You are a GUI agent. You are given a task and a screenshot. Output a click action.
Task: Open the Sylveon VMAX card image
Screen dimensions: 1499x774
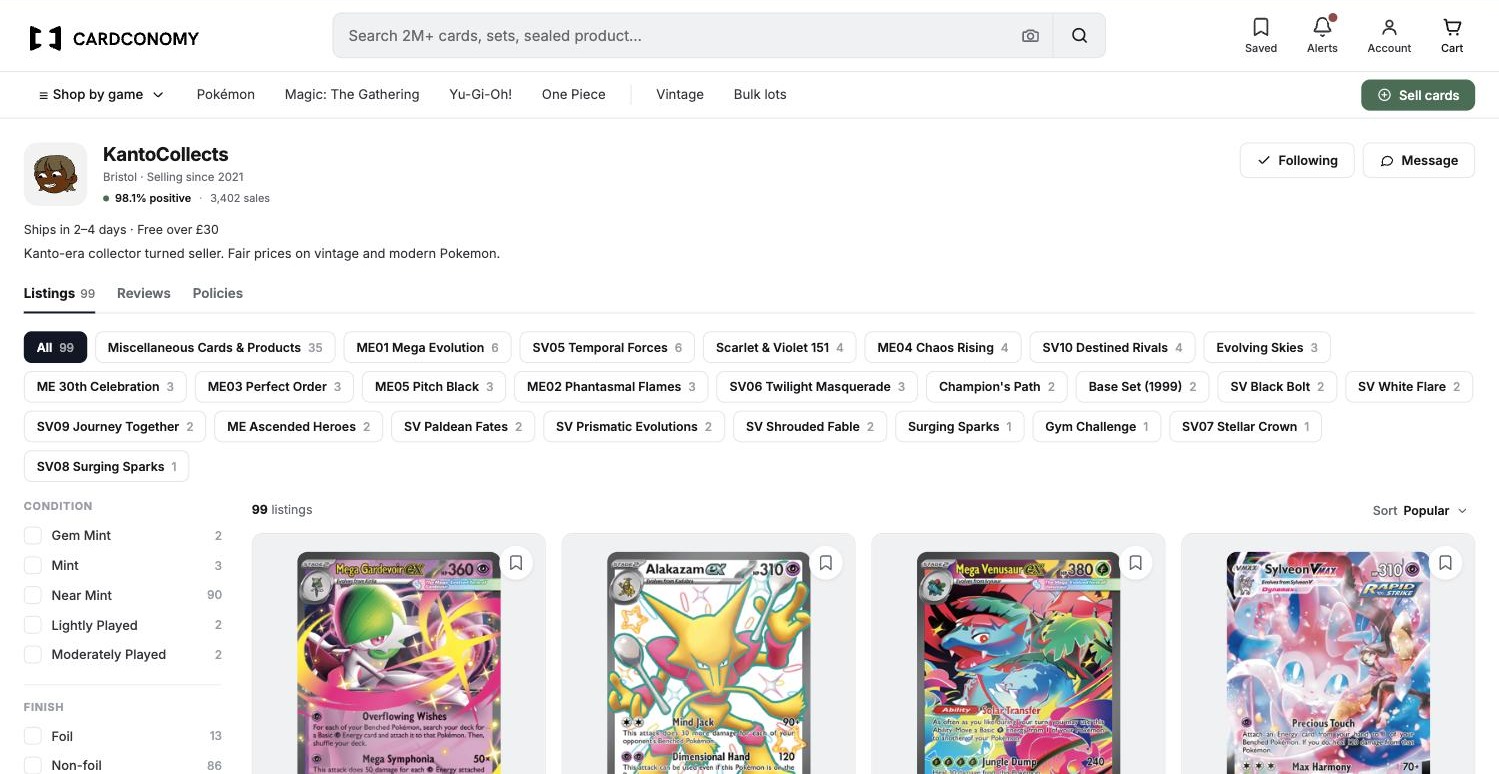(x=1329, y=663)
